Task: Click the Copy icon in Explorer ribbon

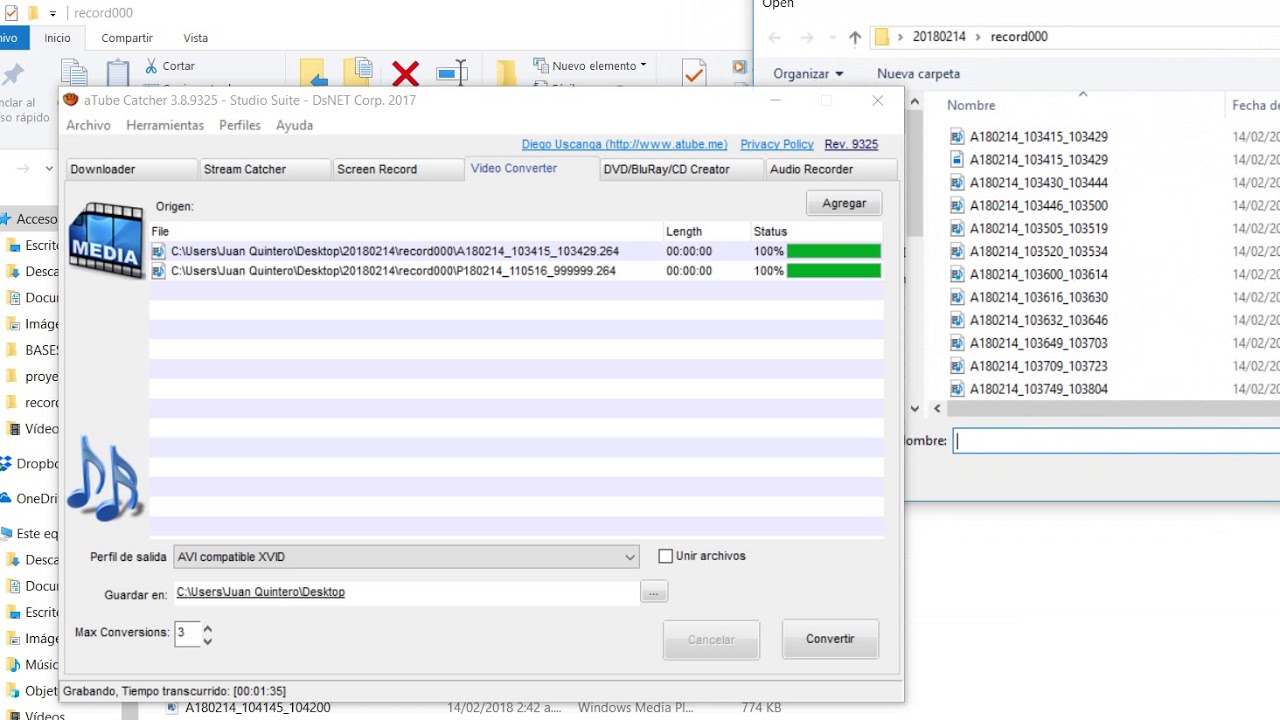Action: click(x=74, y=74)
